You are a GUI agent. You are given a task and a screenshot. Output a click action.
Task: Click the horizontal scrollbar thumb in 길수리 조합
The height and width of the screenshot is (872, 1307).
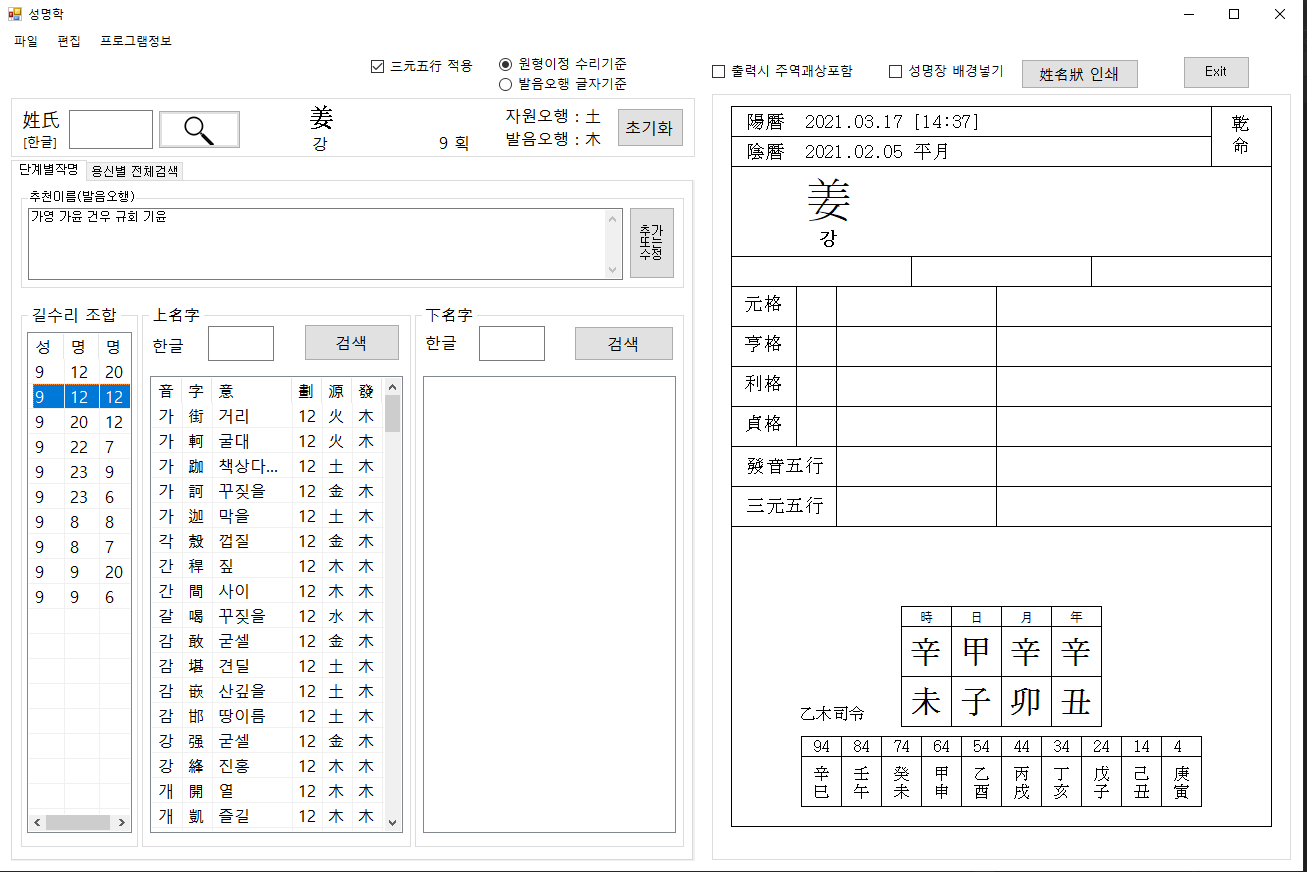[x=77, y=822]
